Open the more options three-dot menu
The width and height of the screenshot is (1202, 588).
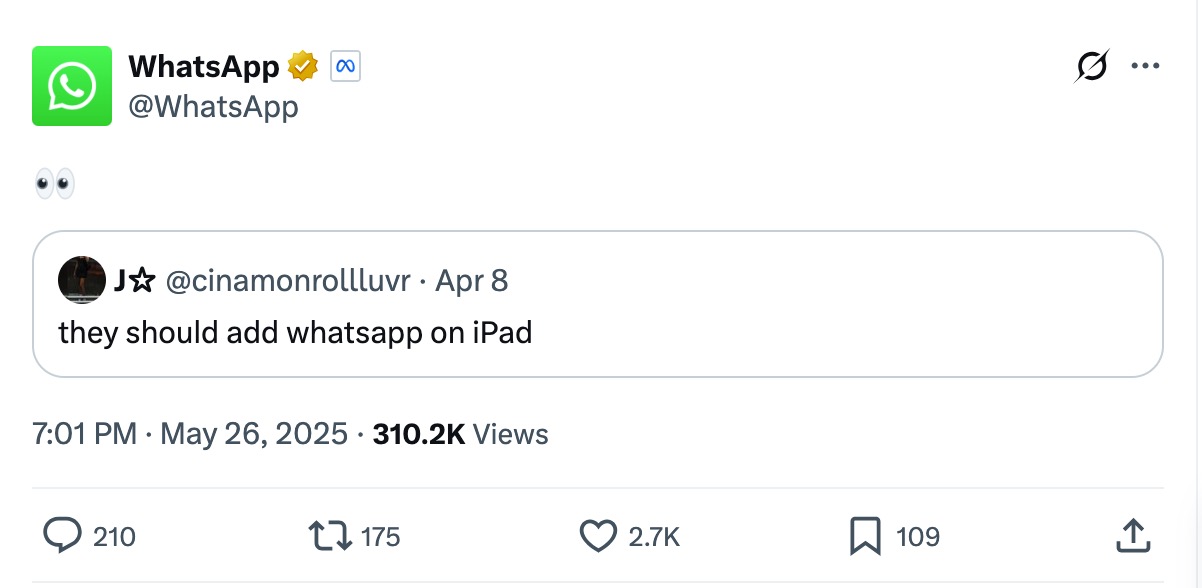tap(1147, 65)
